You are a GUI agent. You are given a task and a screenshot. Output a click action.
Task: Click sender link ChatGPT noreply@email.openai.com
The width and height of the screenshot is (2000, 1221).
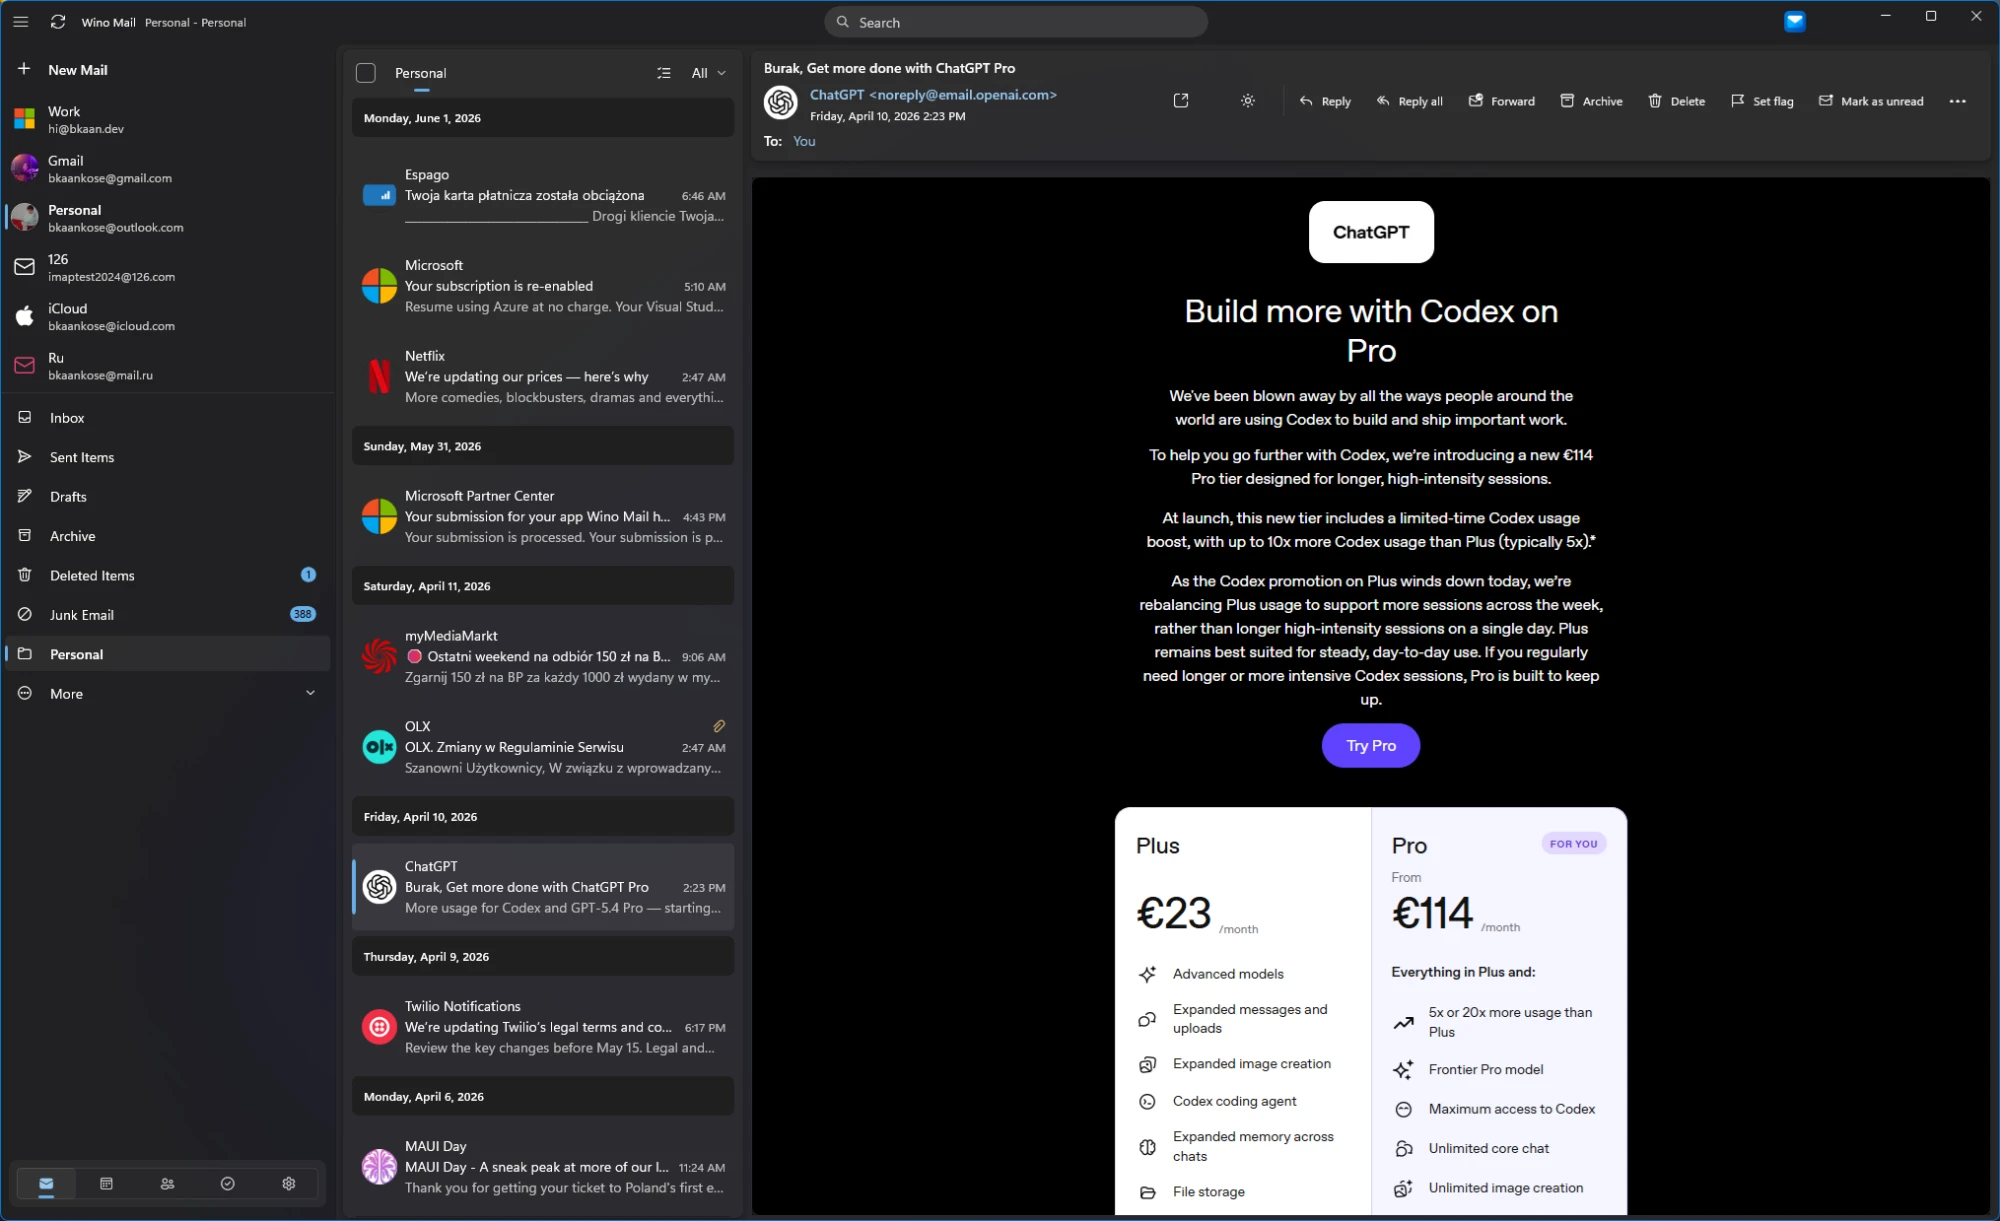(933, 95)
